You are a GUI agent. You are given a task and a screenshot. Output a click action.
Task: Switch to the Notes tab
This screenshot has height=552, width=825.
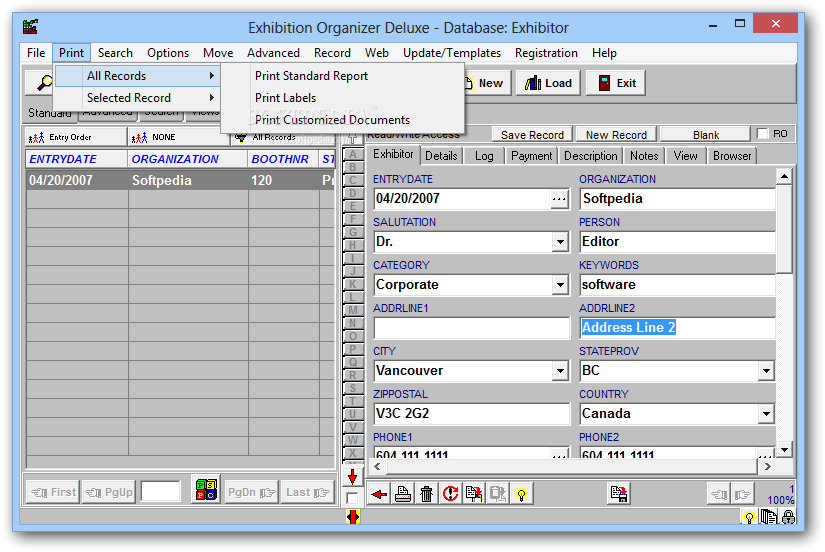(x=644, y=156)
